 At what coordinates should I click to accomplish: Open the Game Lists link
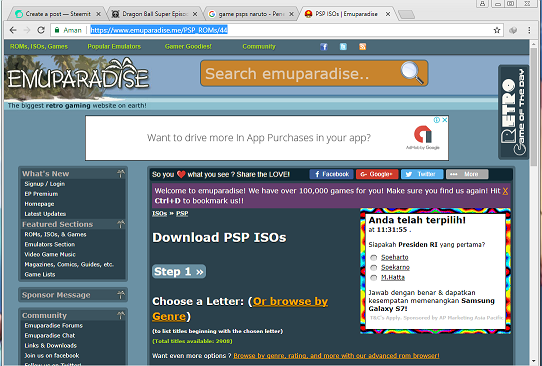(40, 274)
